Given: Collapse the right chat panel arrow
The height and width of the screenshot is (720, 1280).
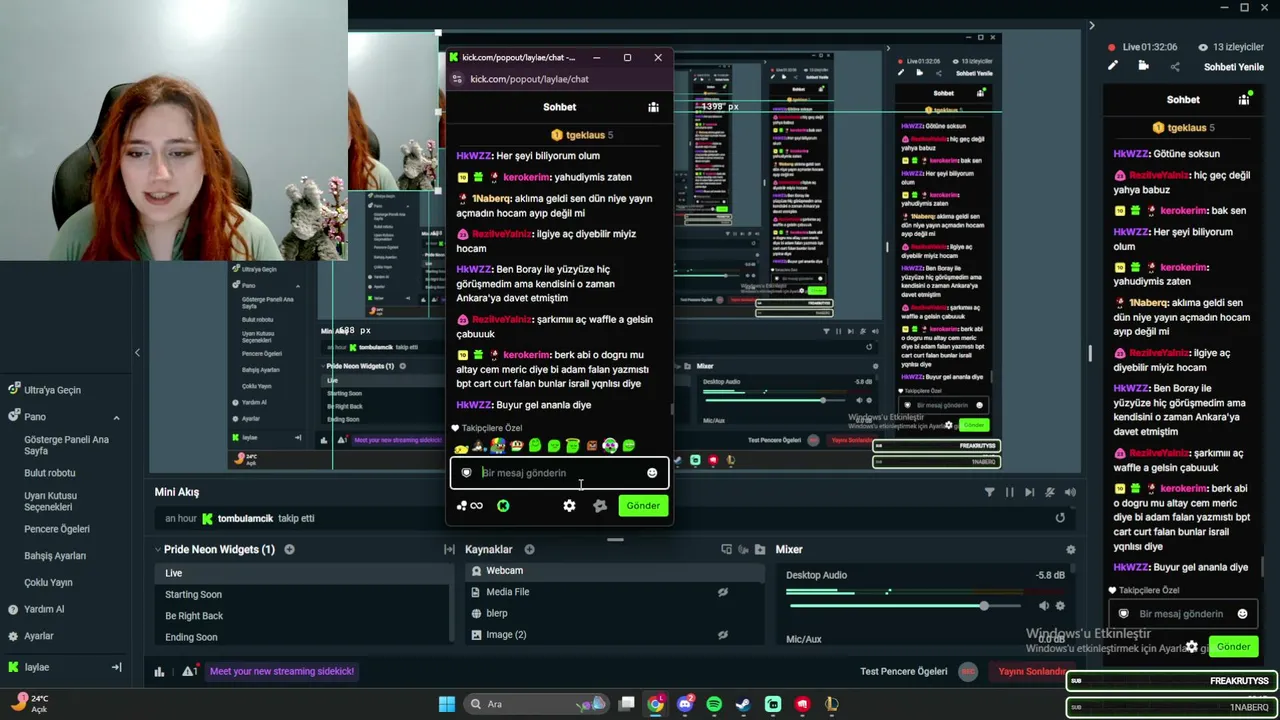Looking at the screenshot, I should tap(1091, 26).
